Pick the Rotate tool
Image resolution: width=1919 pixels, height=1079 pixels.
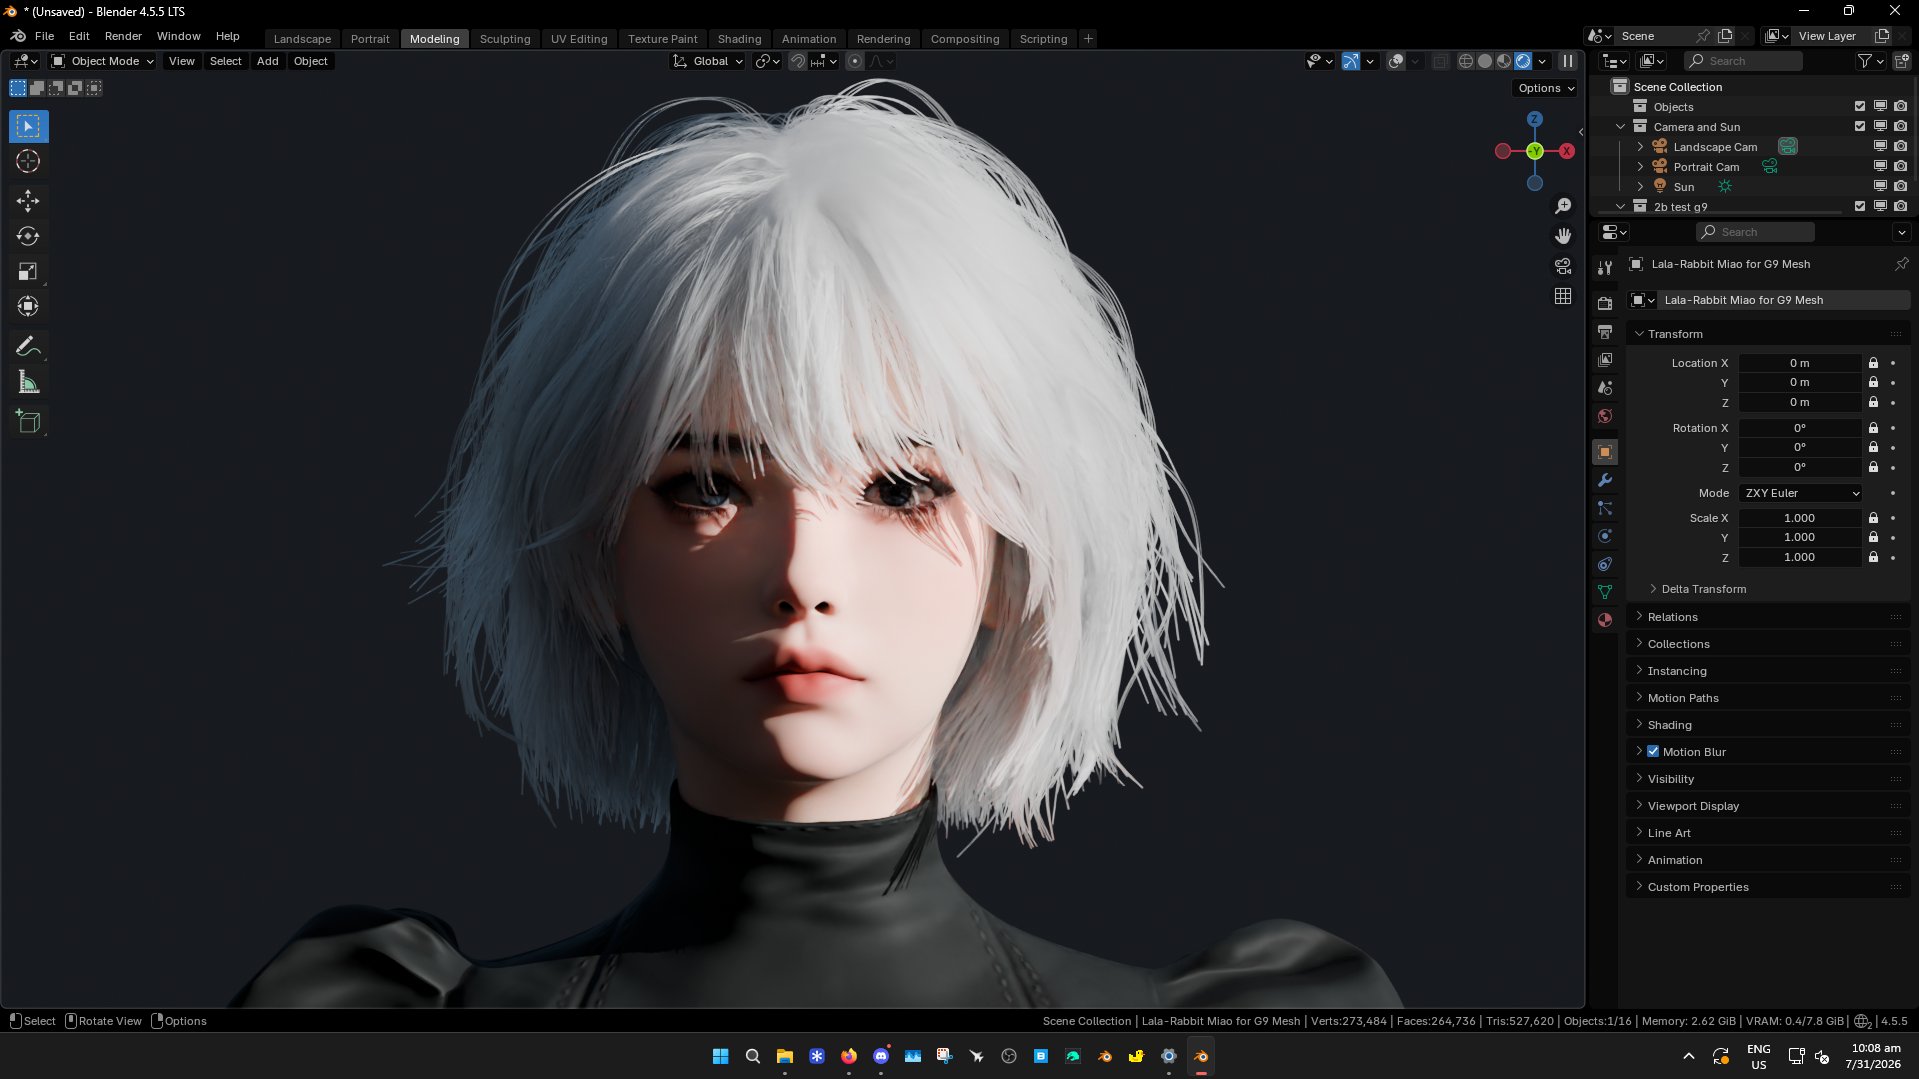pyautogui.click(x=28, y=236)
